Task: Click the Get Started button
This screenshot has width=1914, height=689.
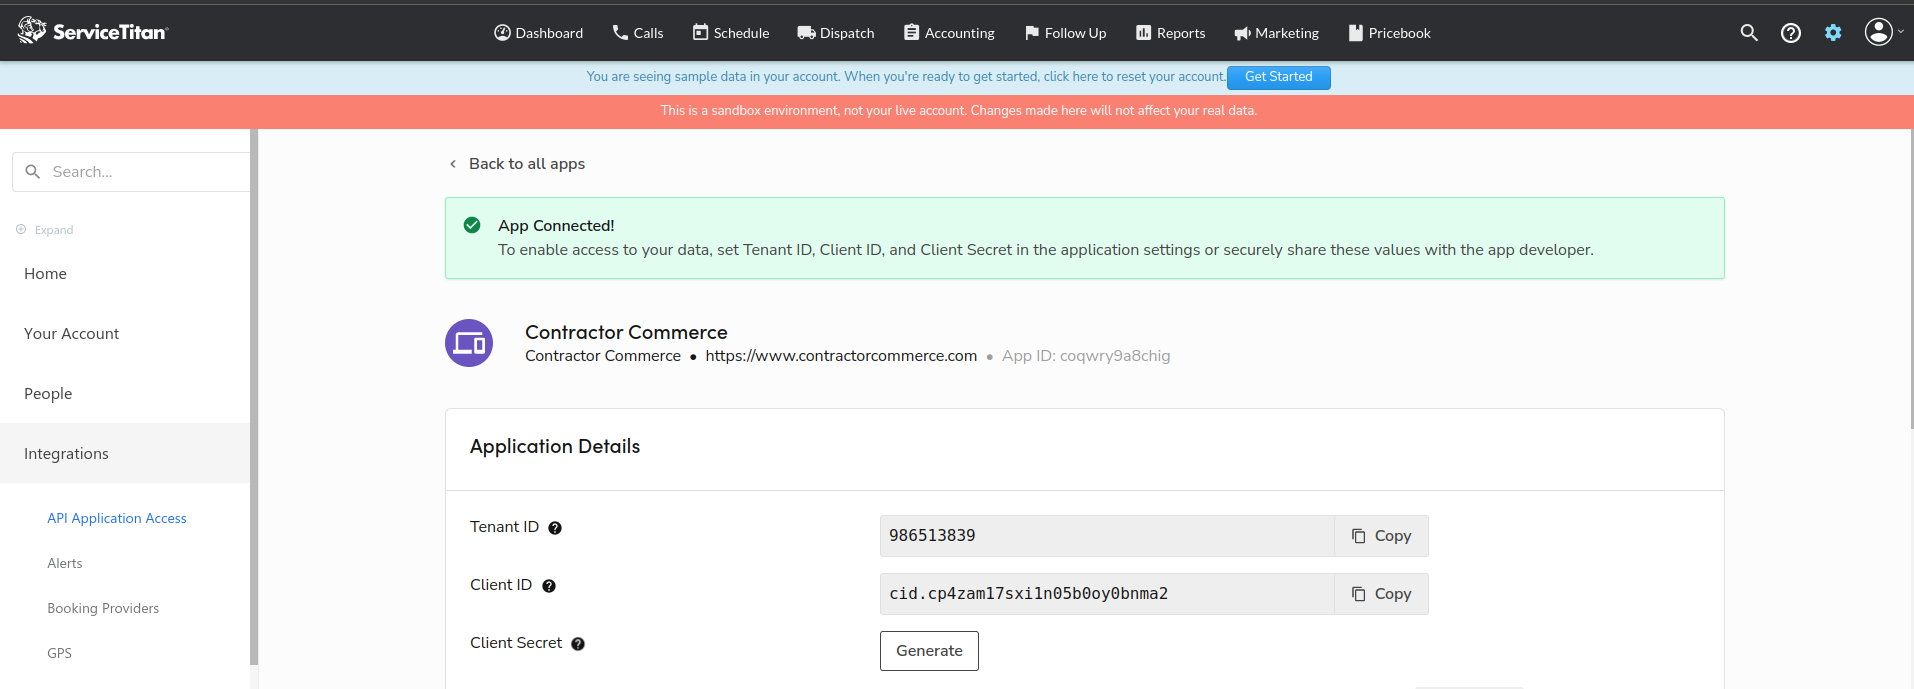Action: [x=1278, y=77]
